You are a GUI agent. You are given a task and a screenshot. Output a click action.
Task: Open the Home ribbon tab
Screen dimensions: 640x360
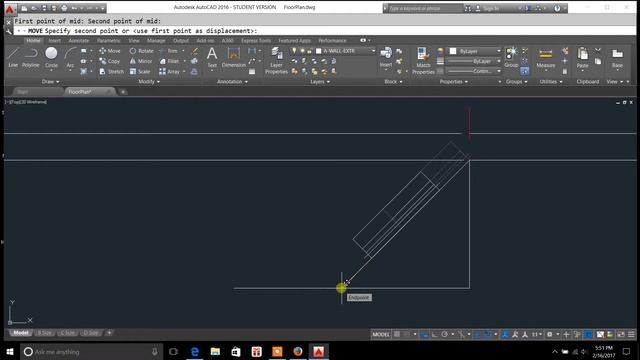(33, 40)
